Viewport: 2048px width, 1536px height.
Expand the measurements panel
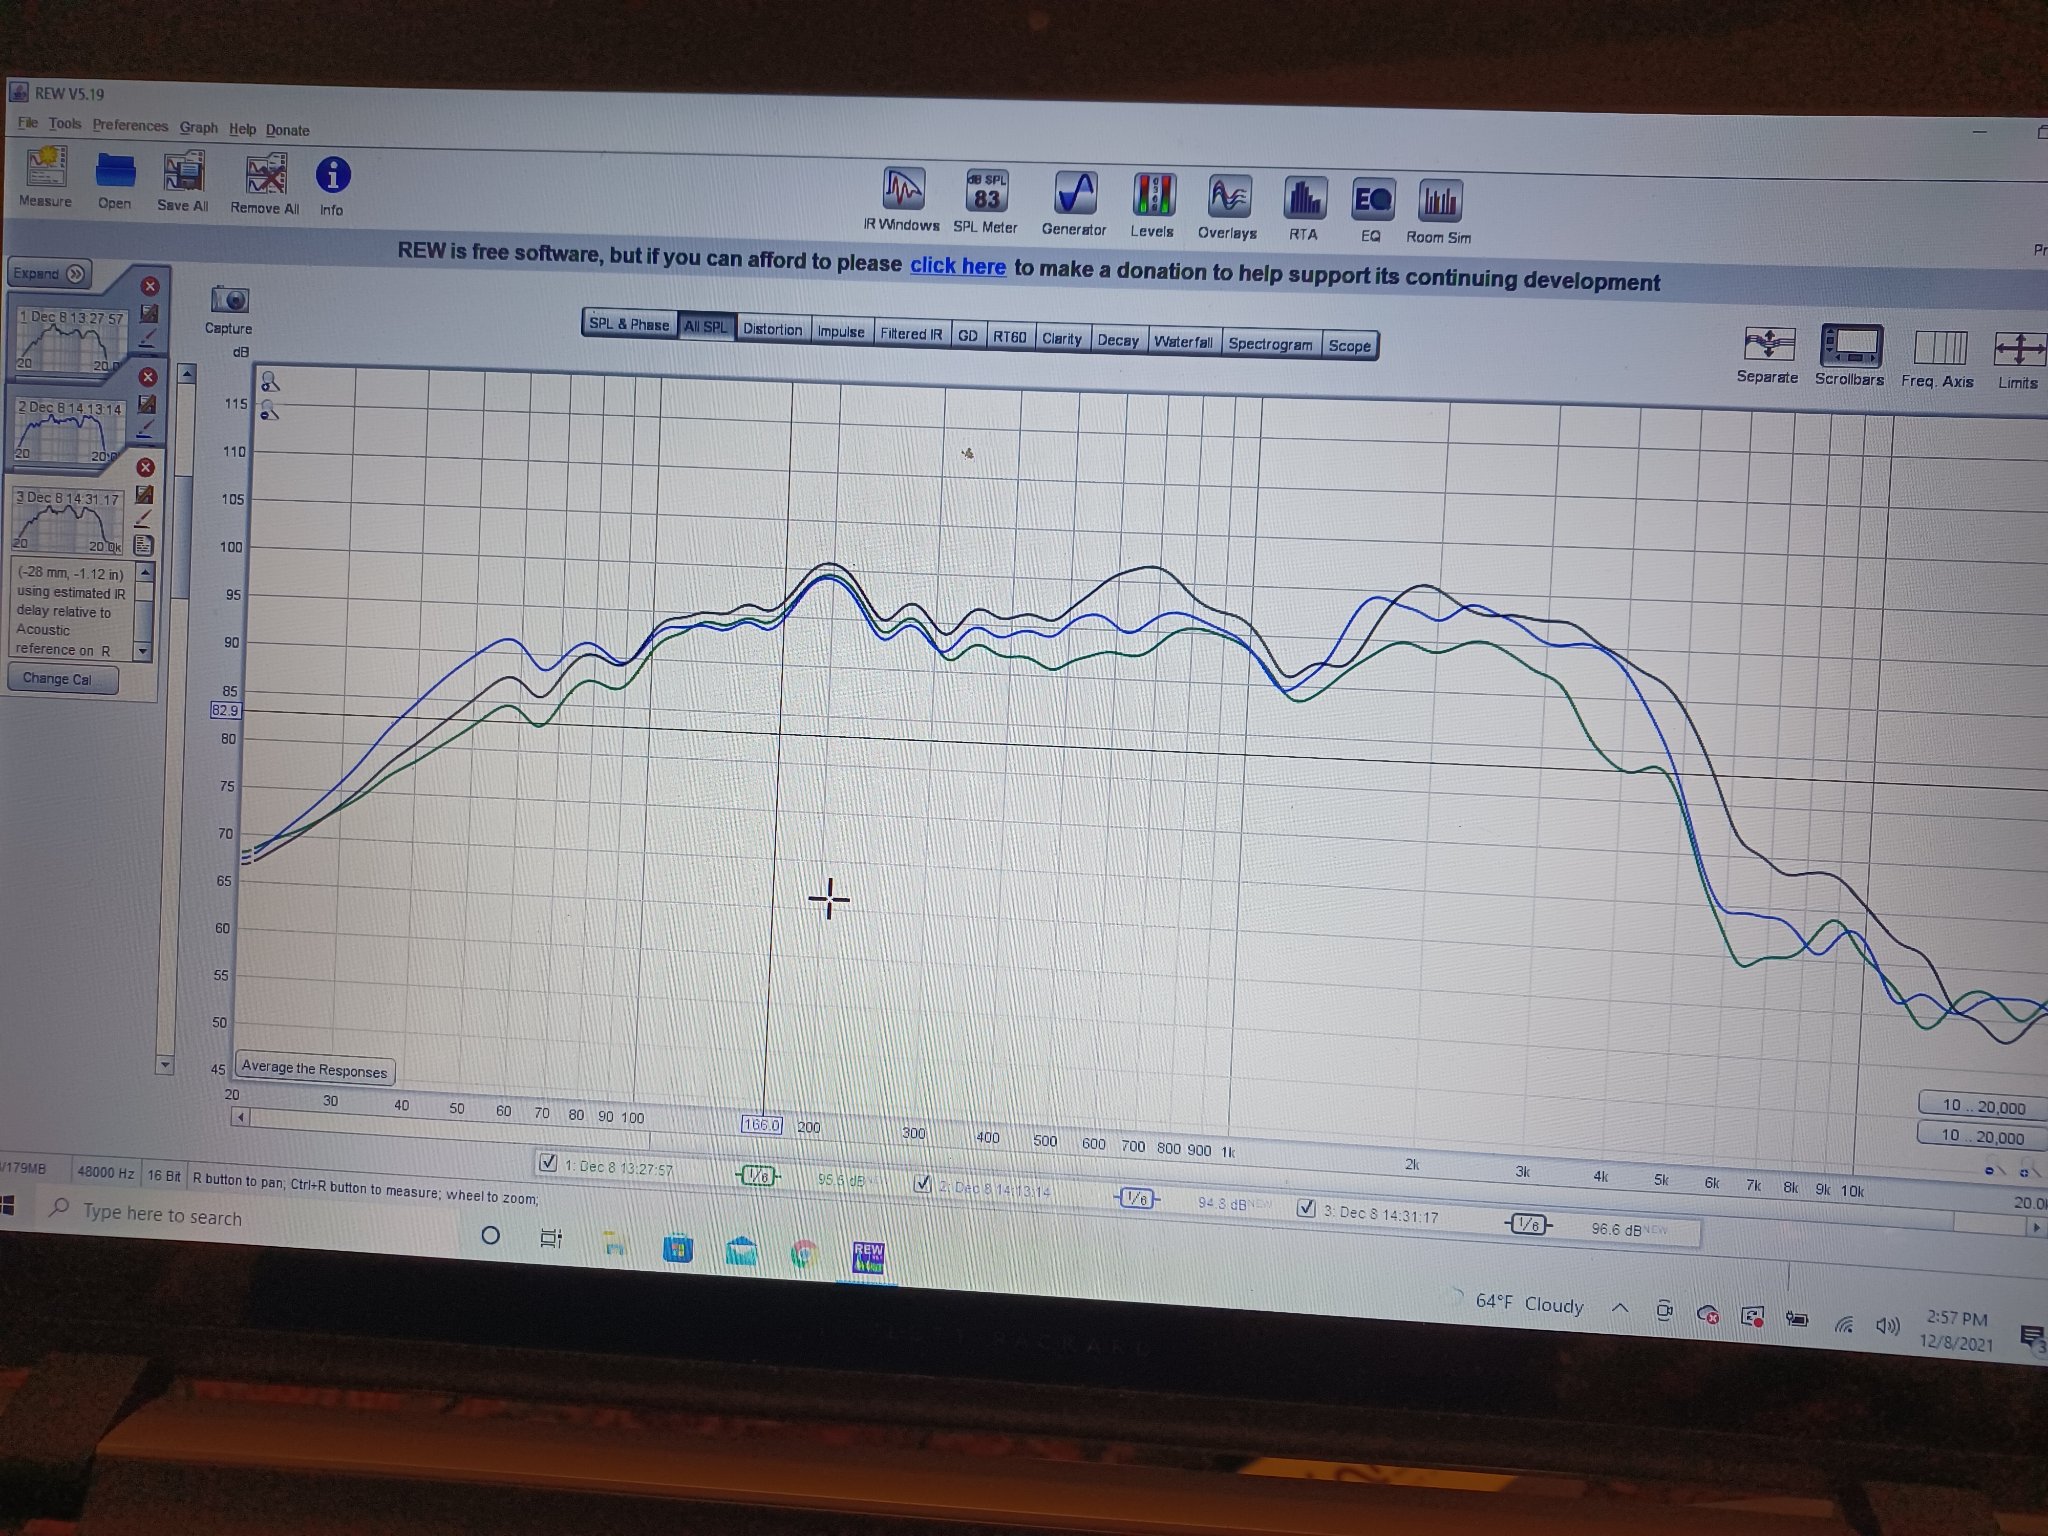coord(49,273)
